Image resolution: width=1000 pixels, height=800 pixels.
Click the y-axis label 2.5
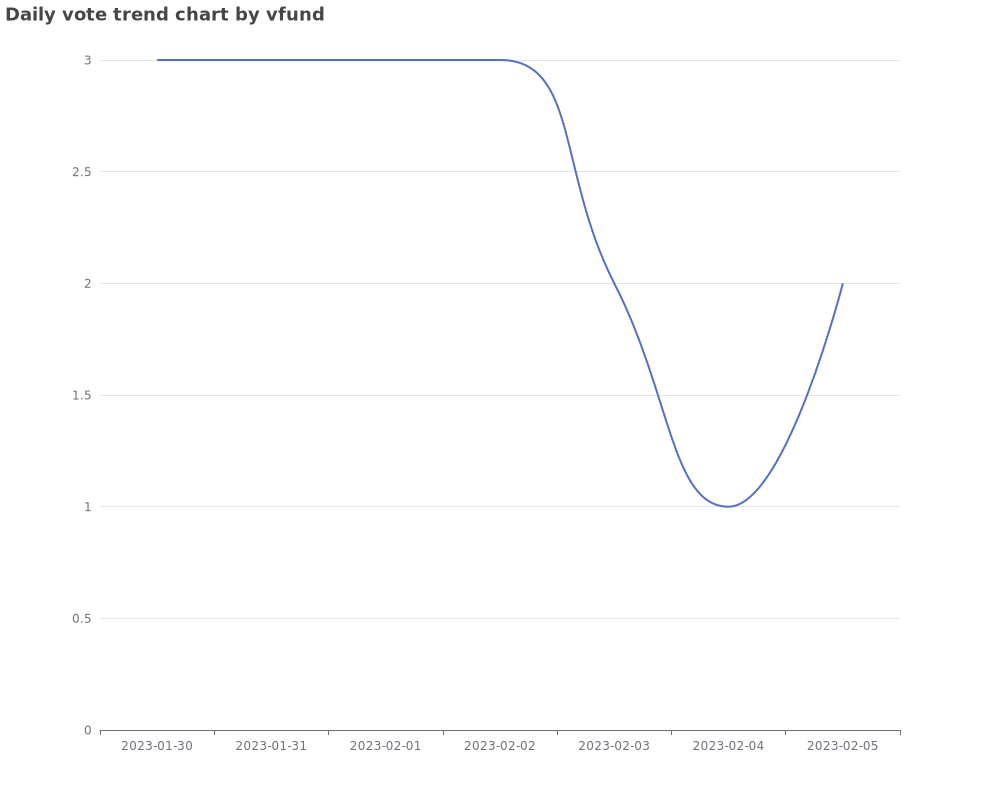click(x=82, y=172)
